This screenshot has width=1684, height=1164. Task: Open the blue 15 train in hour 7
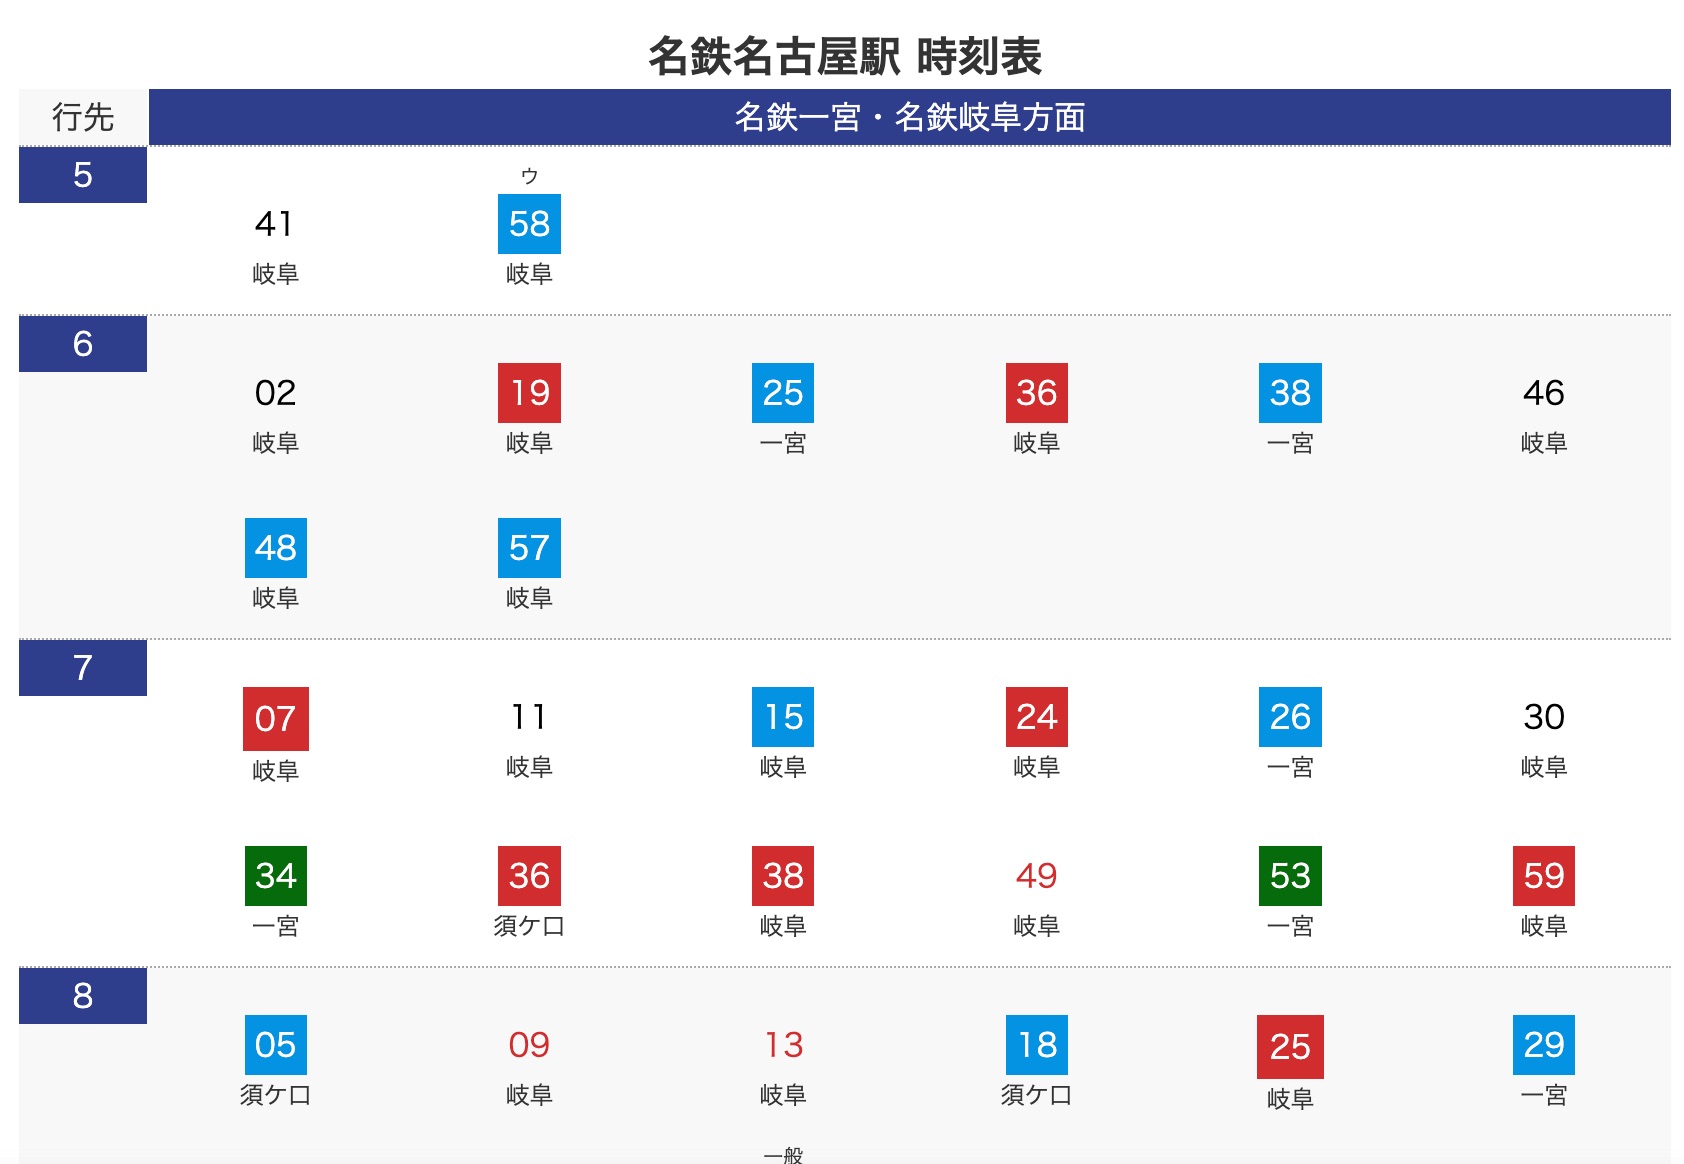click(783, 717)
